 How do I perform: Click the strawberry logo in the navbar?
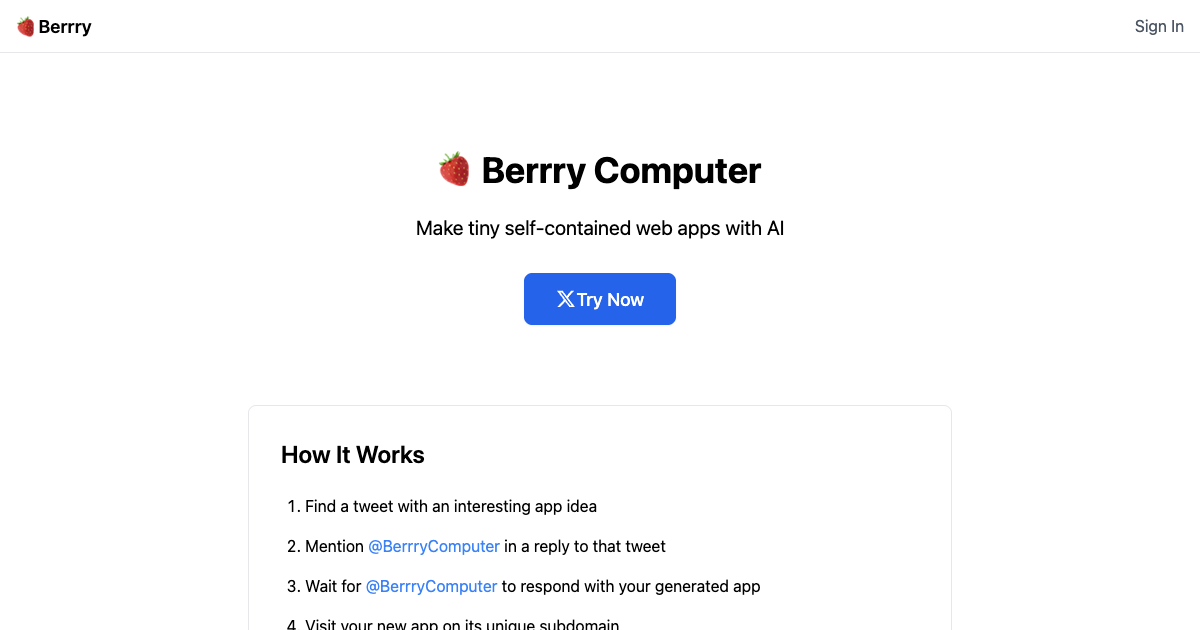coord(24,26)
